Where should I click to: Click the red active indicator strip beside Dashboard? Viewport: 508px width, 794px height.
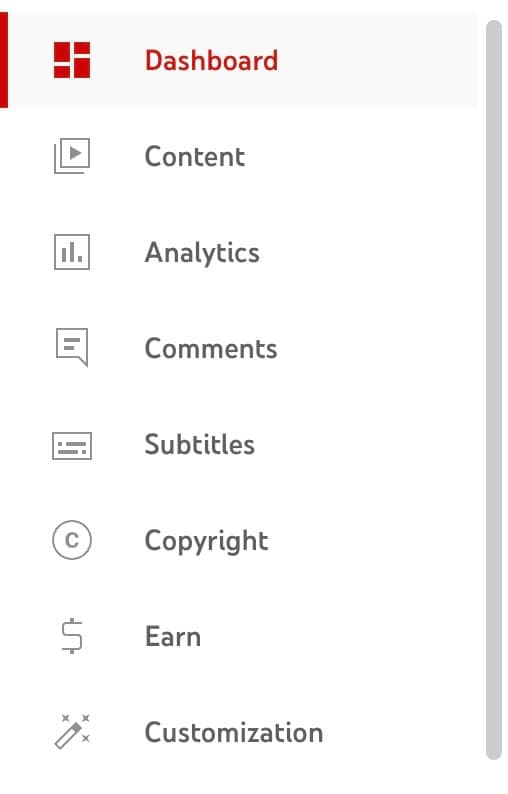4,60
